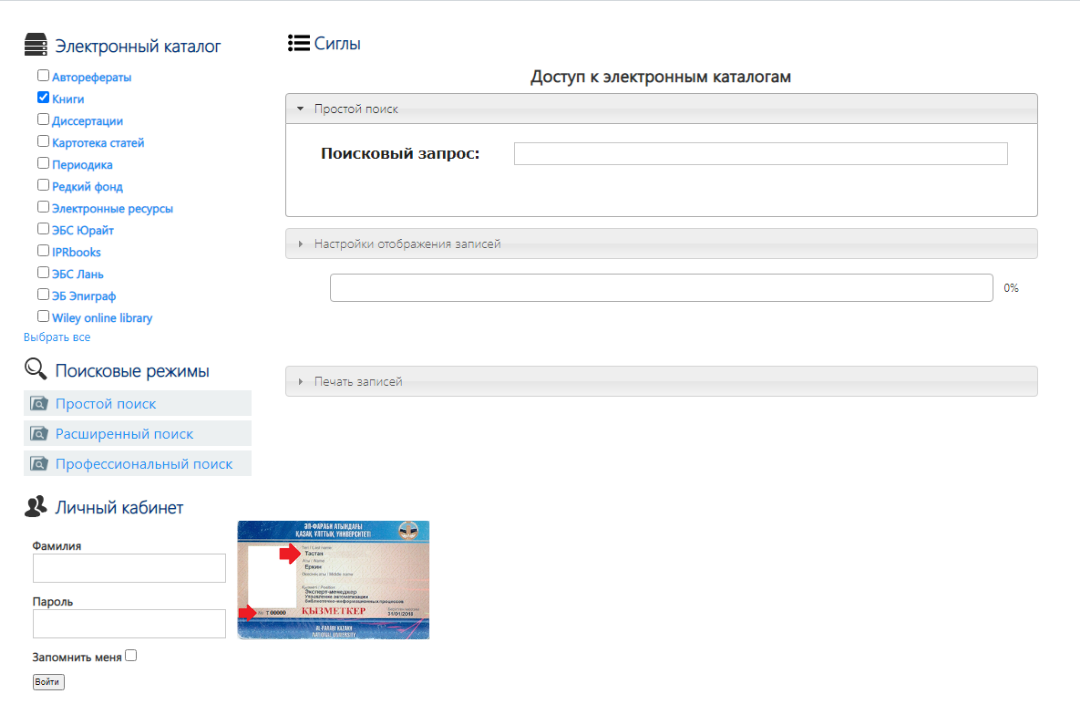The height and width of the screenshot is (722, 1080).
Task: Tick the Запомнить меня checkbox
Action: click(x=131, y=656)
